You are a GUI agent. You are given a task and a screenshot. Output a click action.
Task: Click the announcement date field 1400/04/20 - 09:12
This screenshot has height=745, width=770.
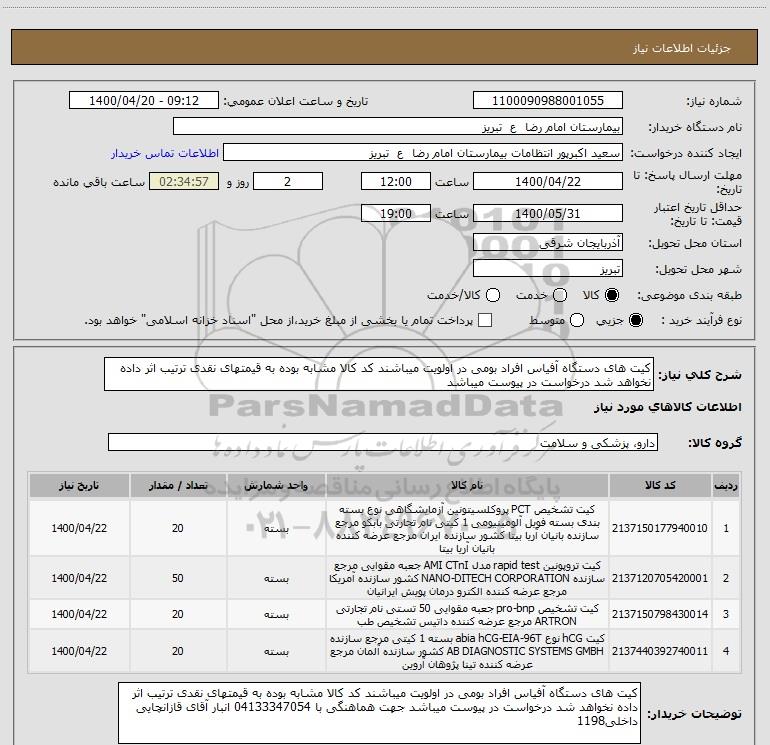[144, 101]
